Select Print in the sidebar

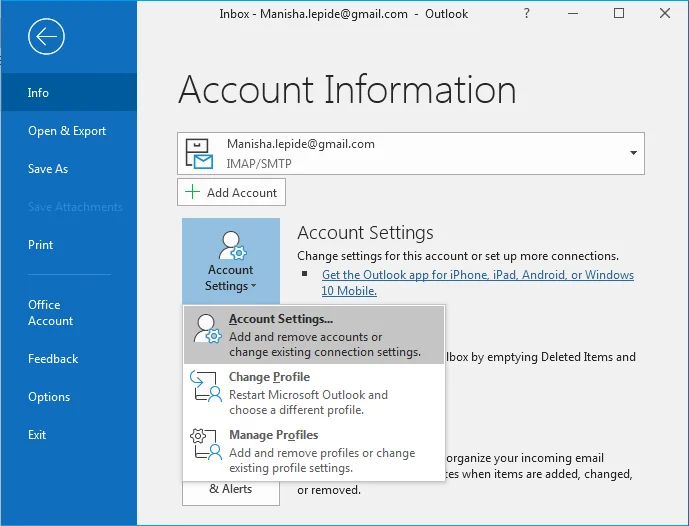[x=69, y=245]
